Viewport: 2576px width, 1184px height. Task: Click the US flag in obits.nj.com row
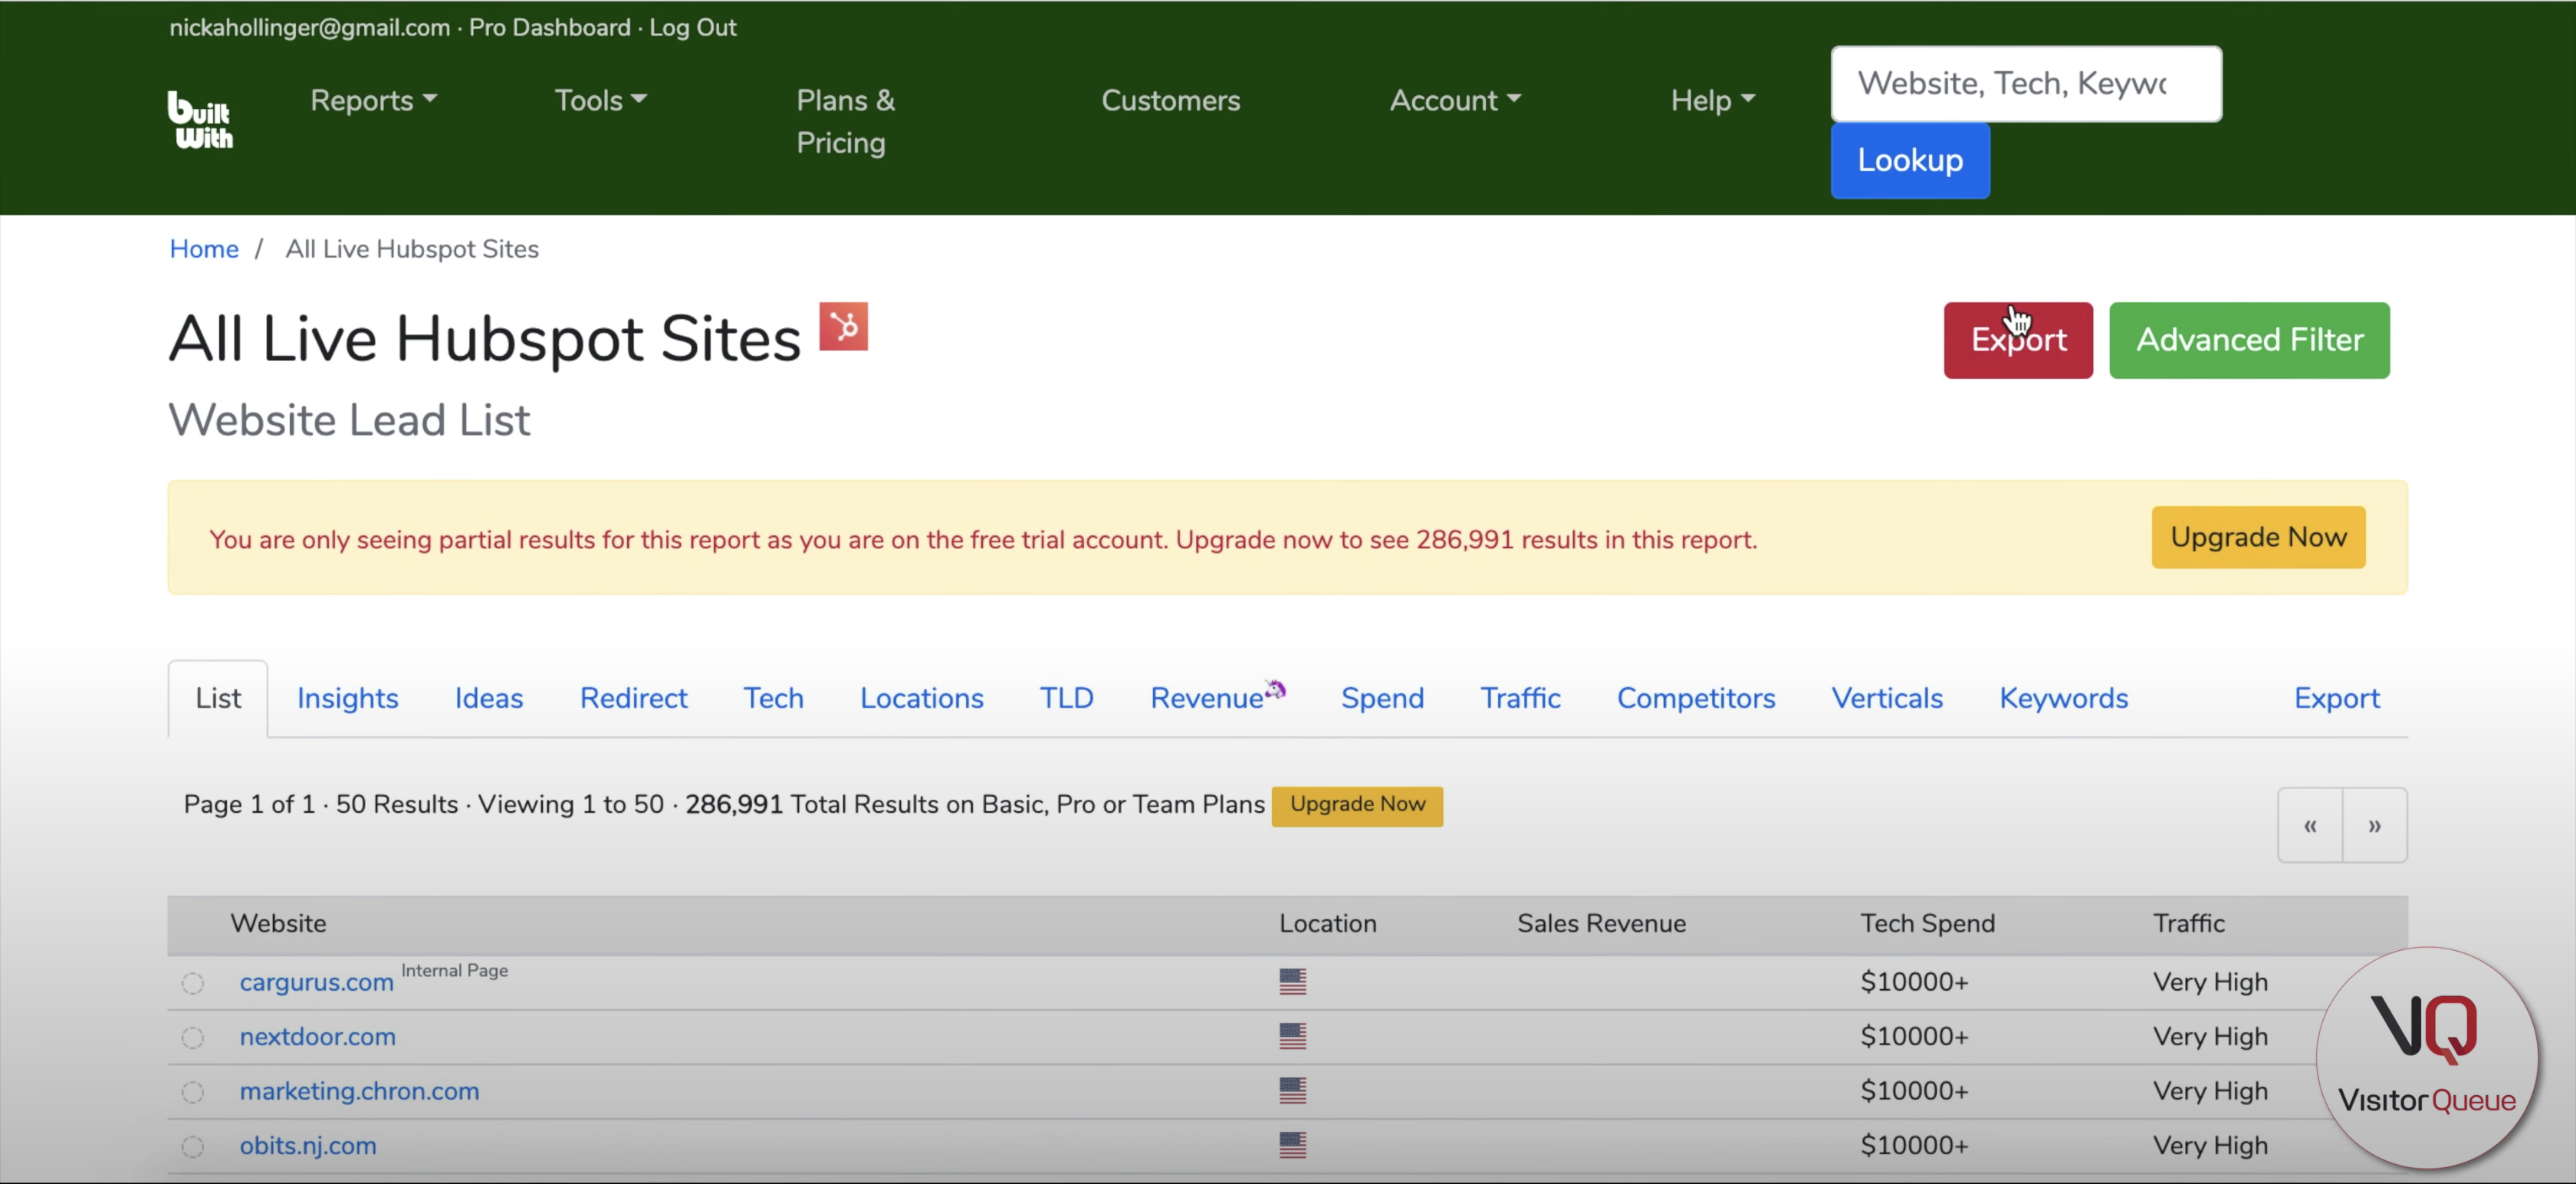1292,1145
